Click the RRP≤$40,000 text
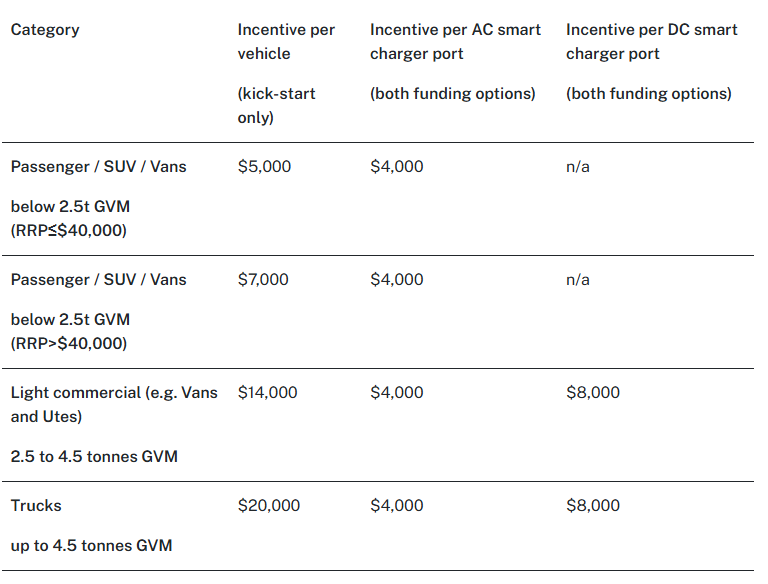Viewport: 768px width, 584px height. [x=69, y=230]
